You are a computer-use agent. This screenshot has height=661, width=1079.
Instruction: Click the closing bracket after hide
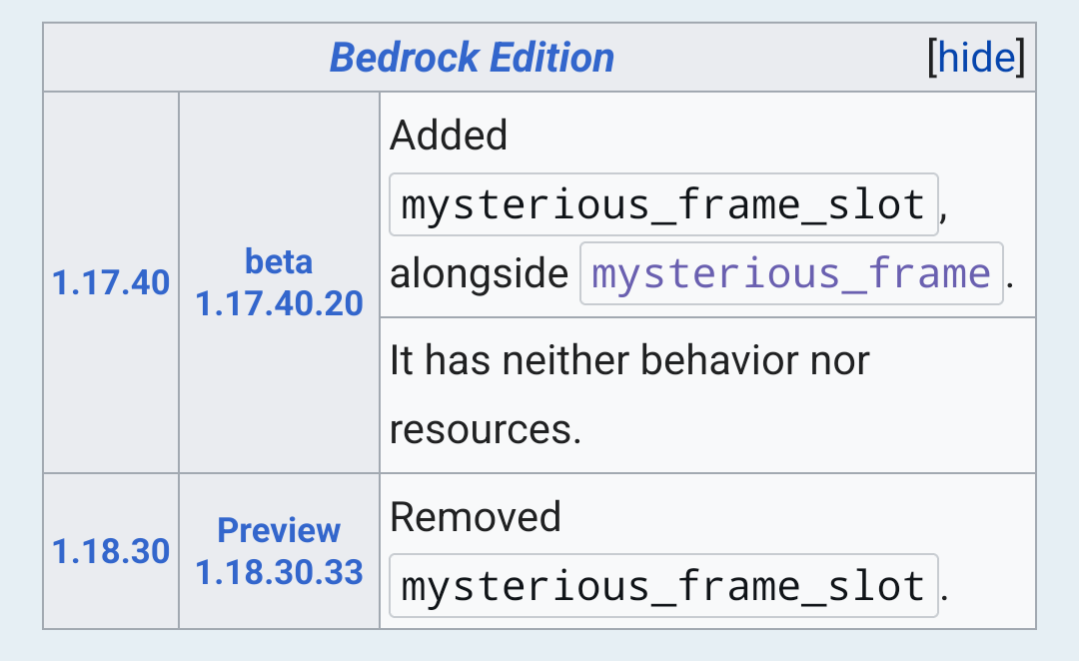(x=1021, y=57)
